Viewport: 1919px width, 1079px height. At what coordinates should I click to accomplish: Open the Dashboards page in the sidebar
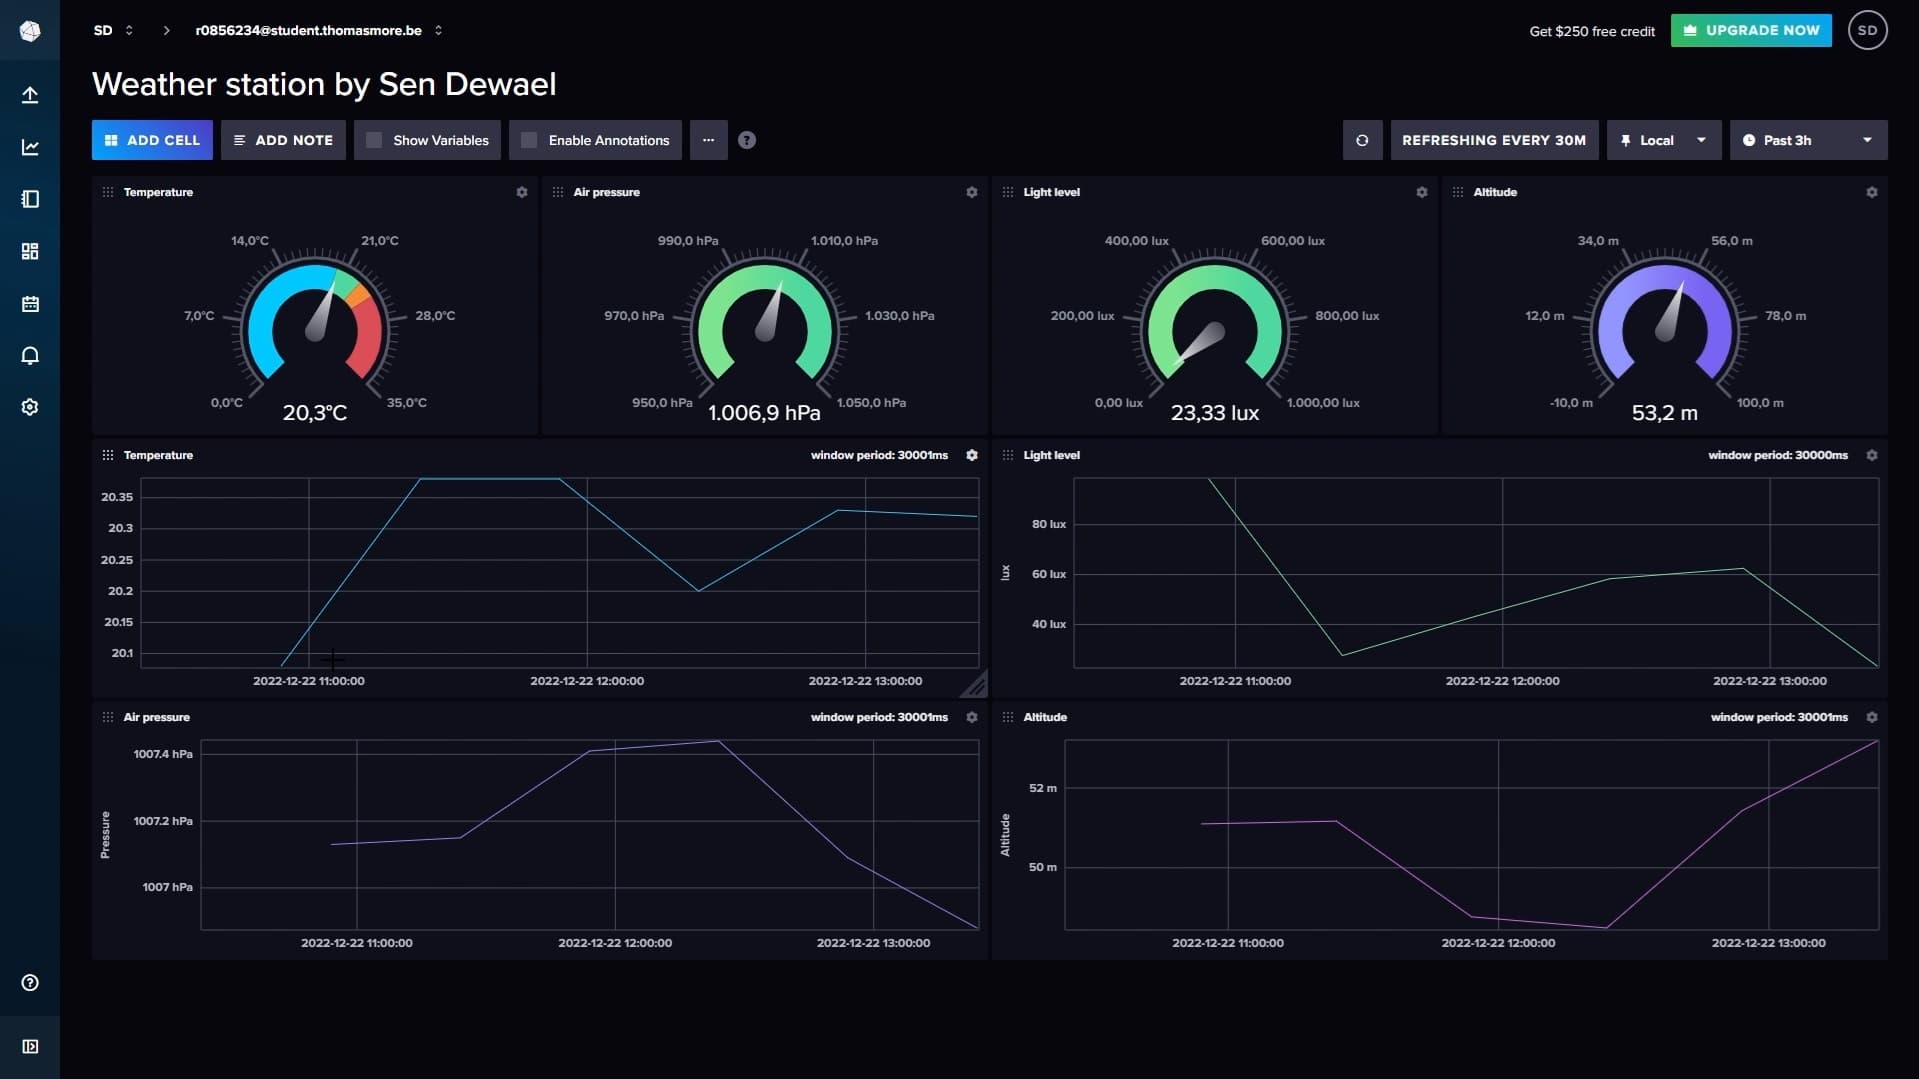30,251
